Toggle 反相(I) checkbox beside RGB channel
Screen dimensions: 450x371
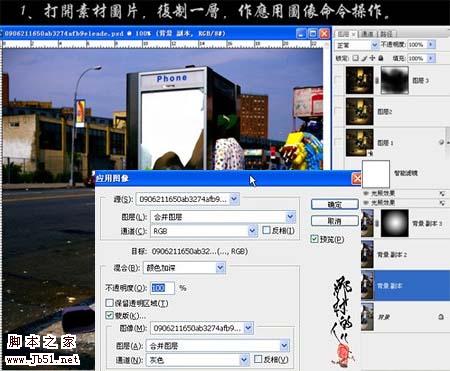266,230
